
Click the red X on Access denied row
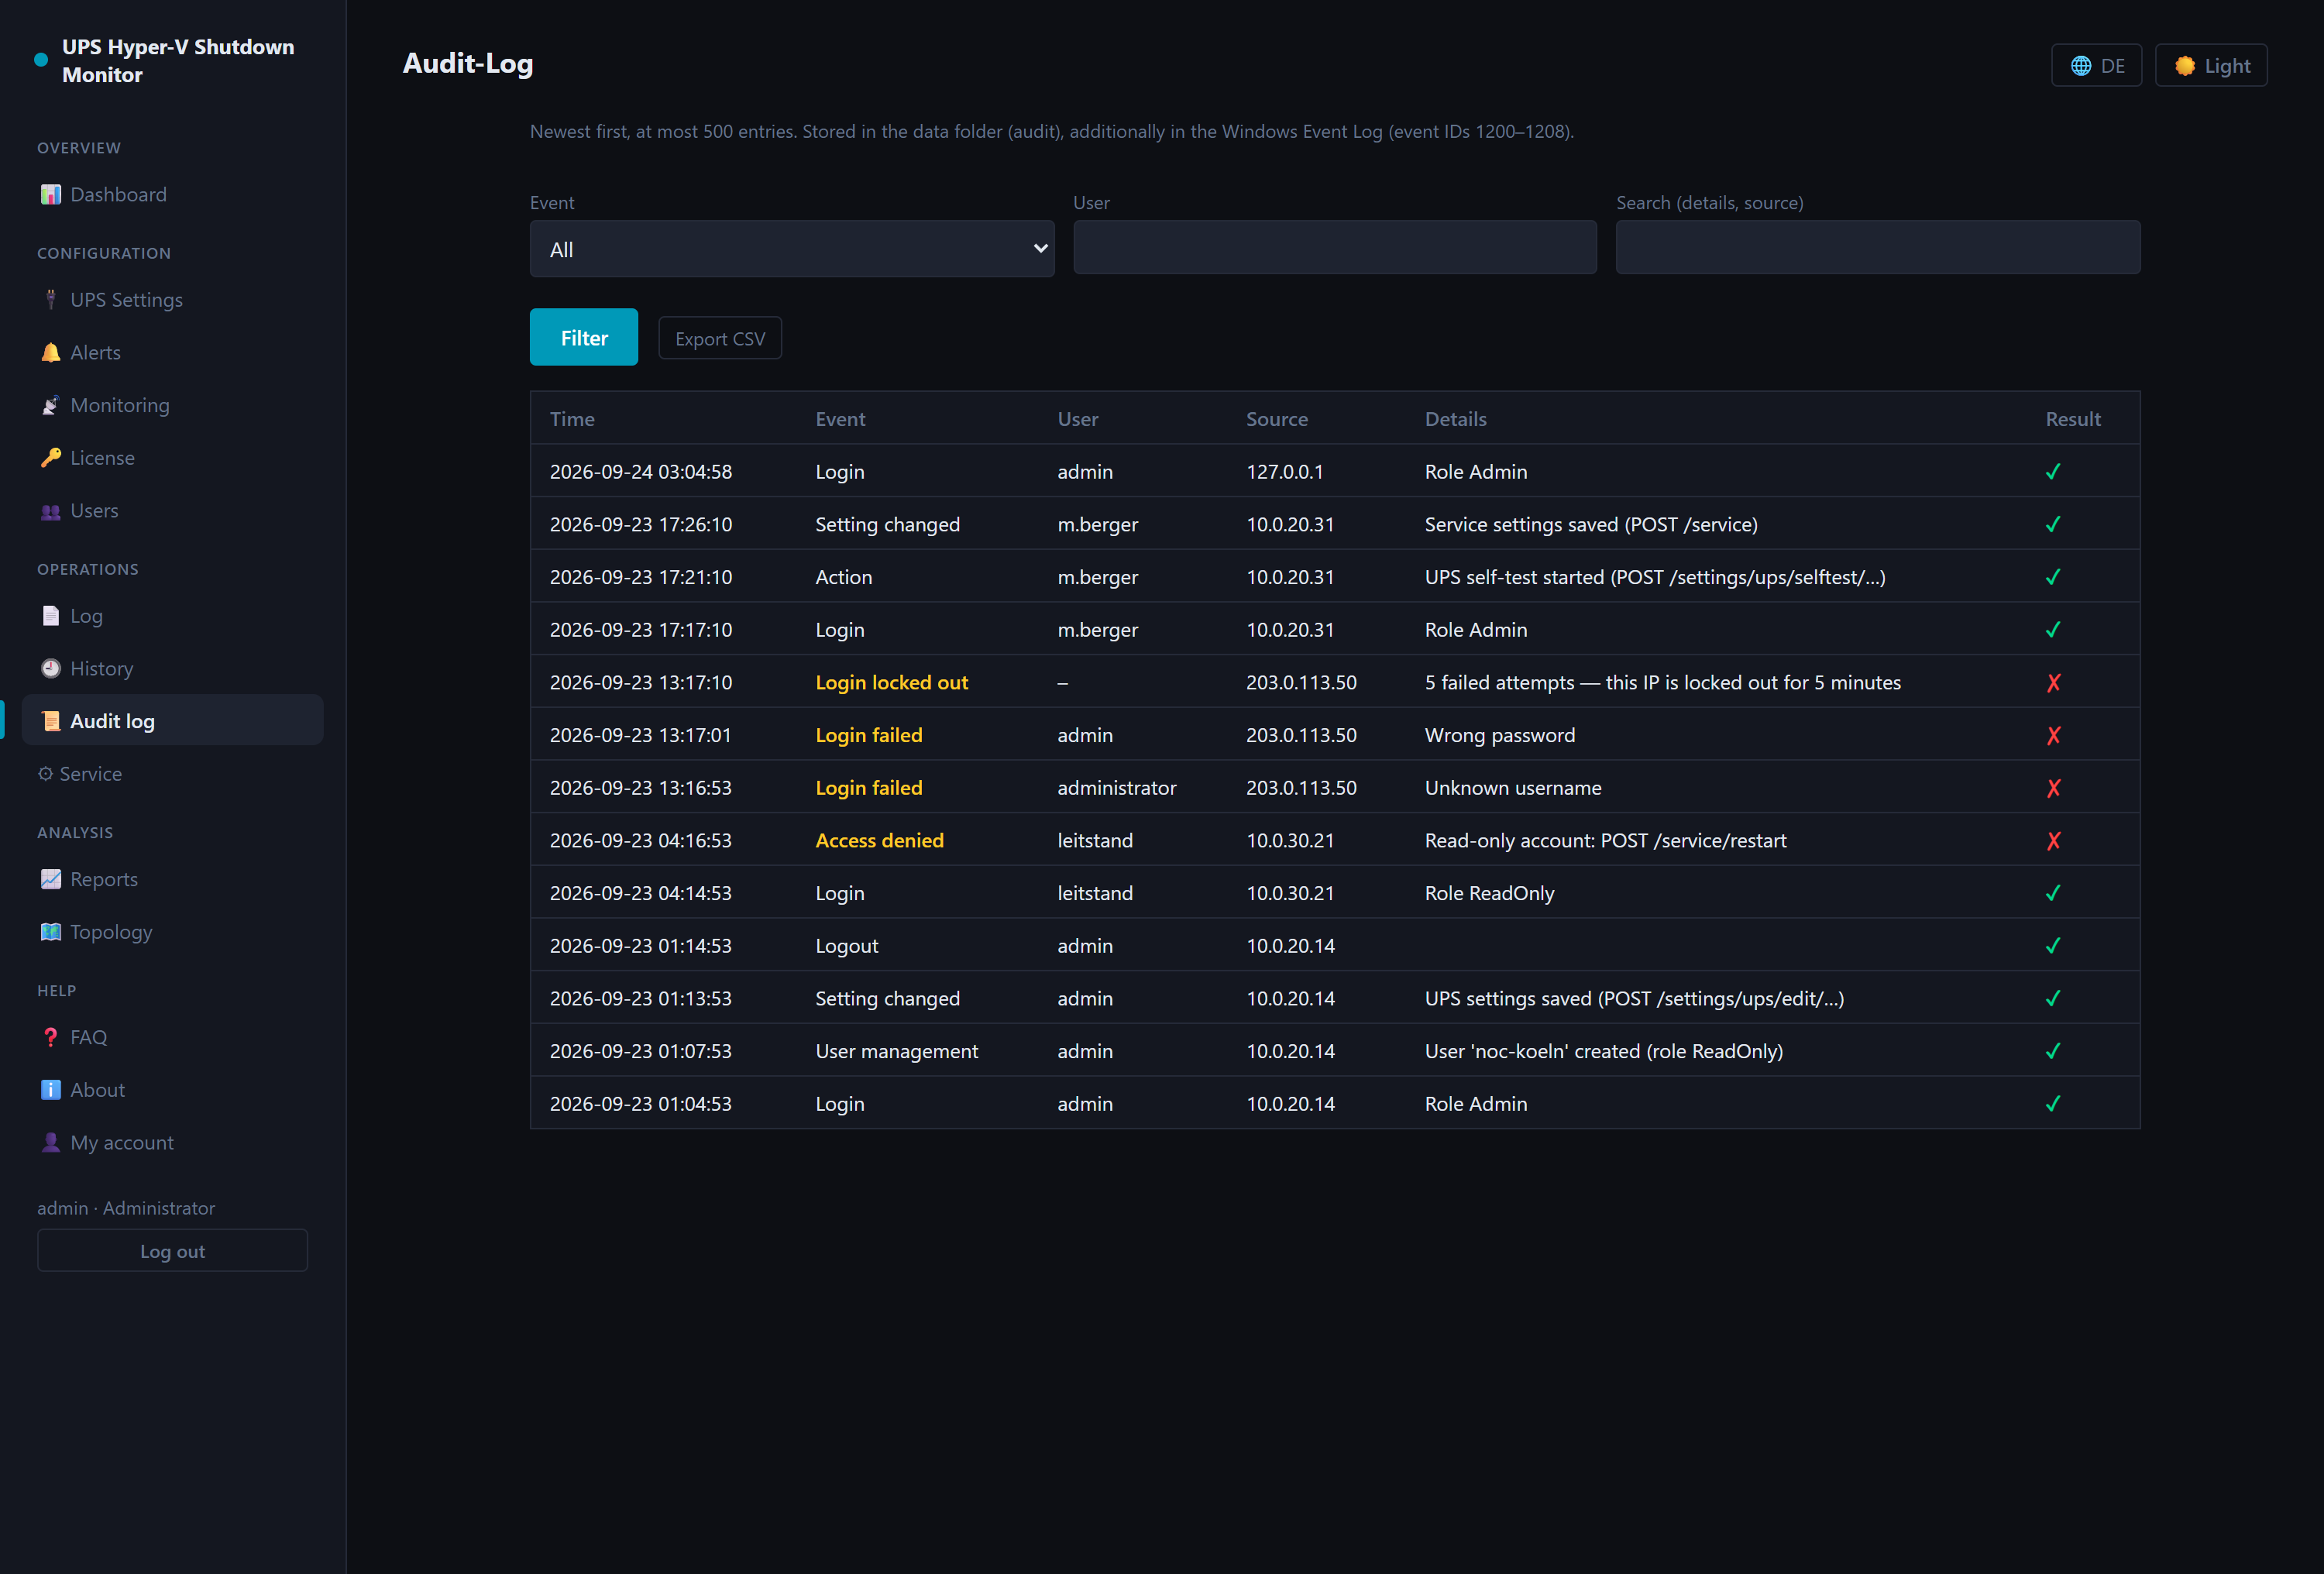(x=2053, y=841)
